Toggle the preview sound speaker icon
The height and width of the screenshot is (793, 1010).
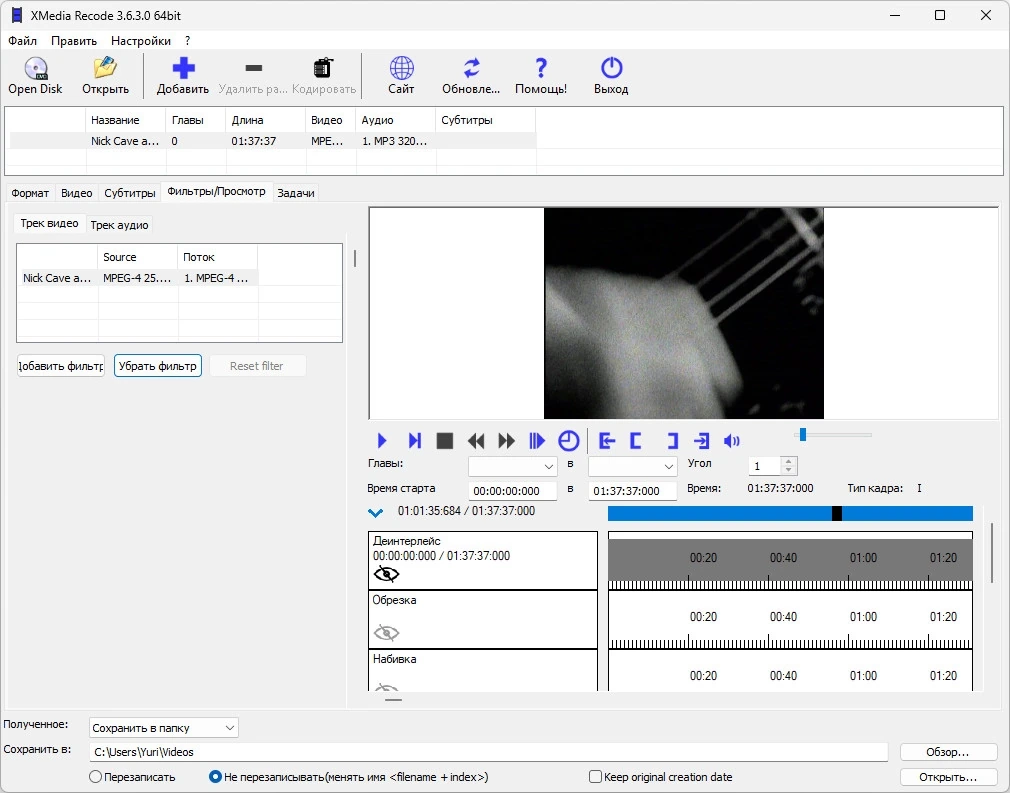[731, 441]
